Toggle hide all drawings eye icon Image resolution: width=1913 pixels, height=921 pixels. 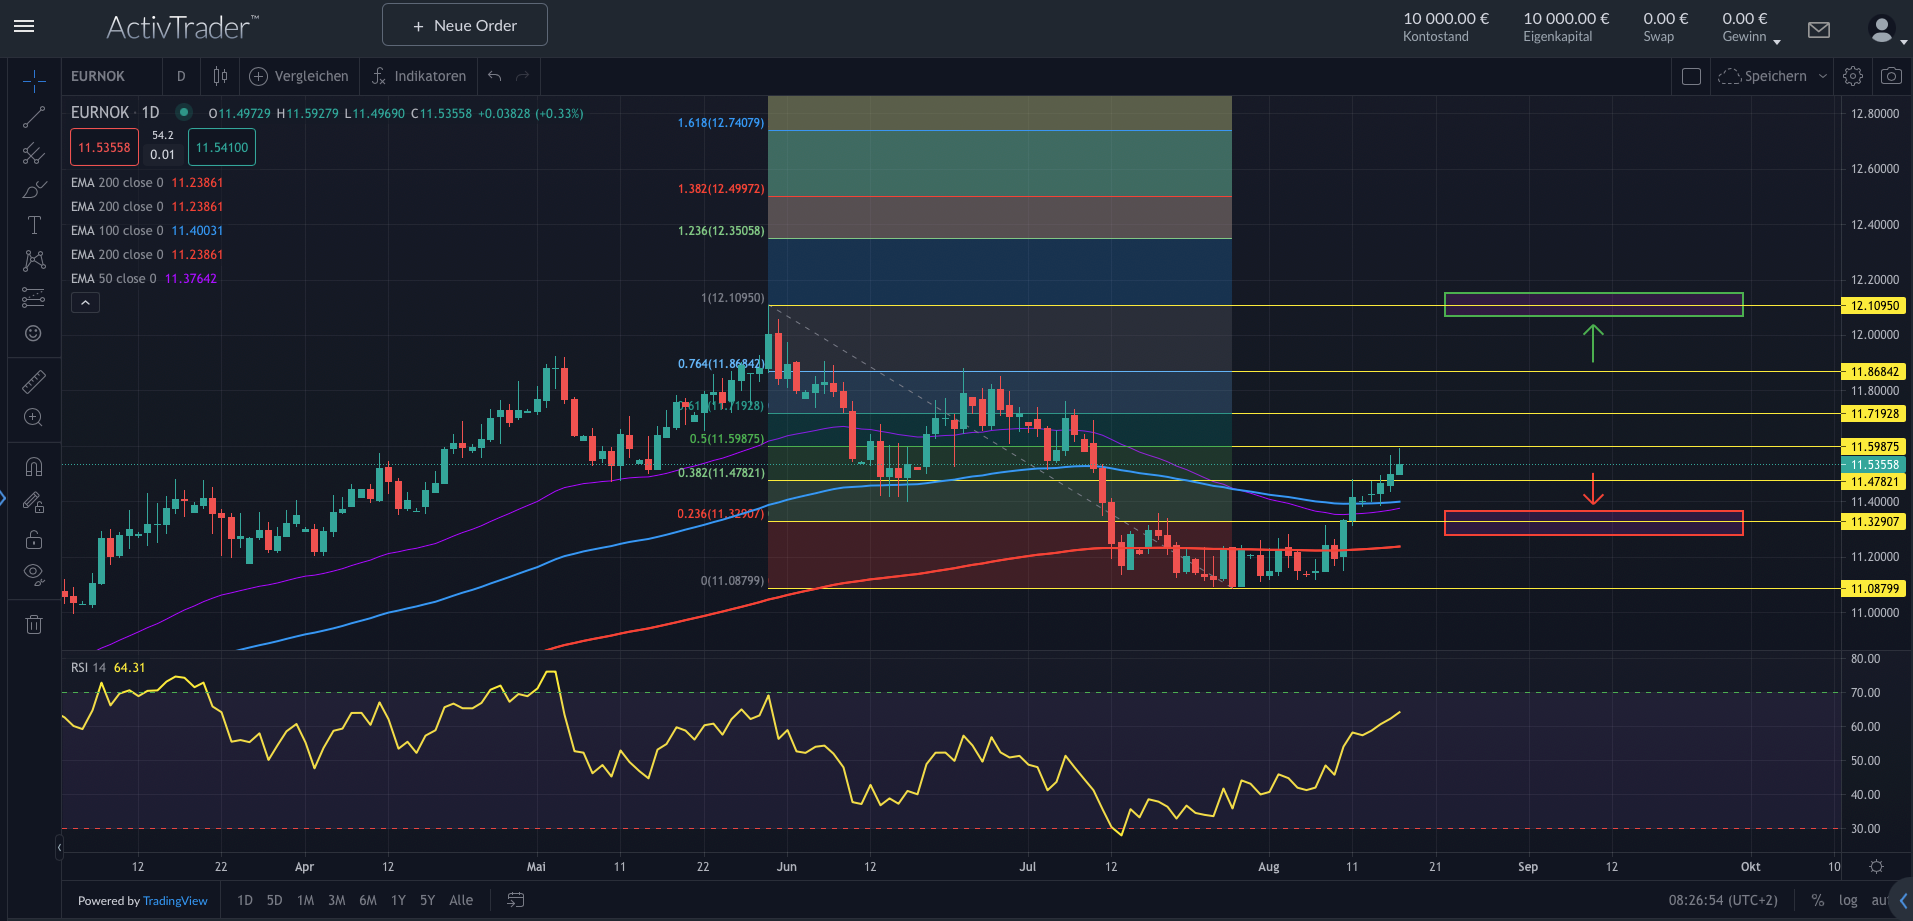click(x=34, y=574)
